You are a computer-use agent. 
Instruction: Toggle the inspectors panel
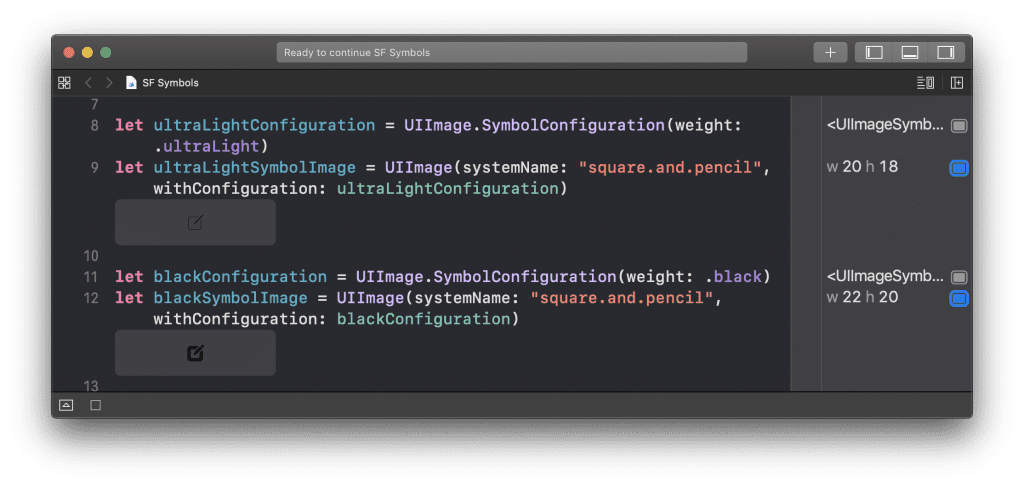[946, 53]
